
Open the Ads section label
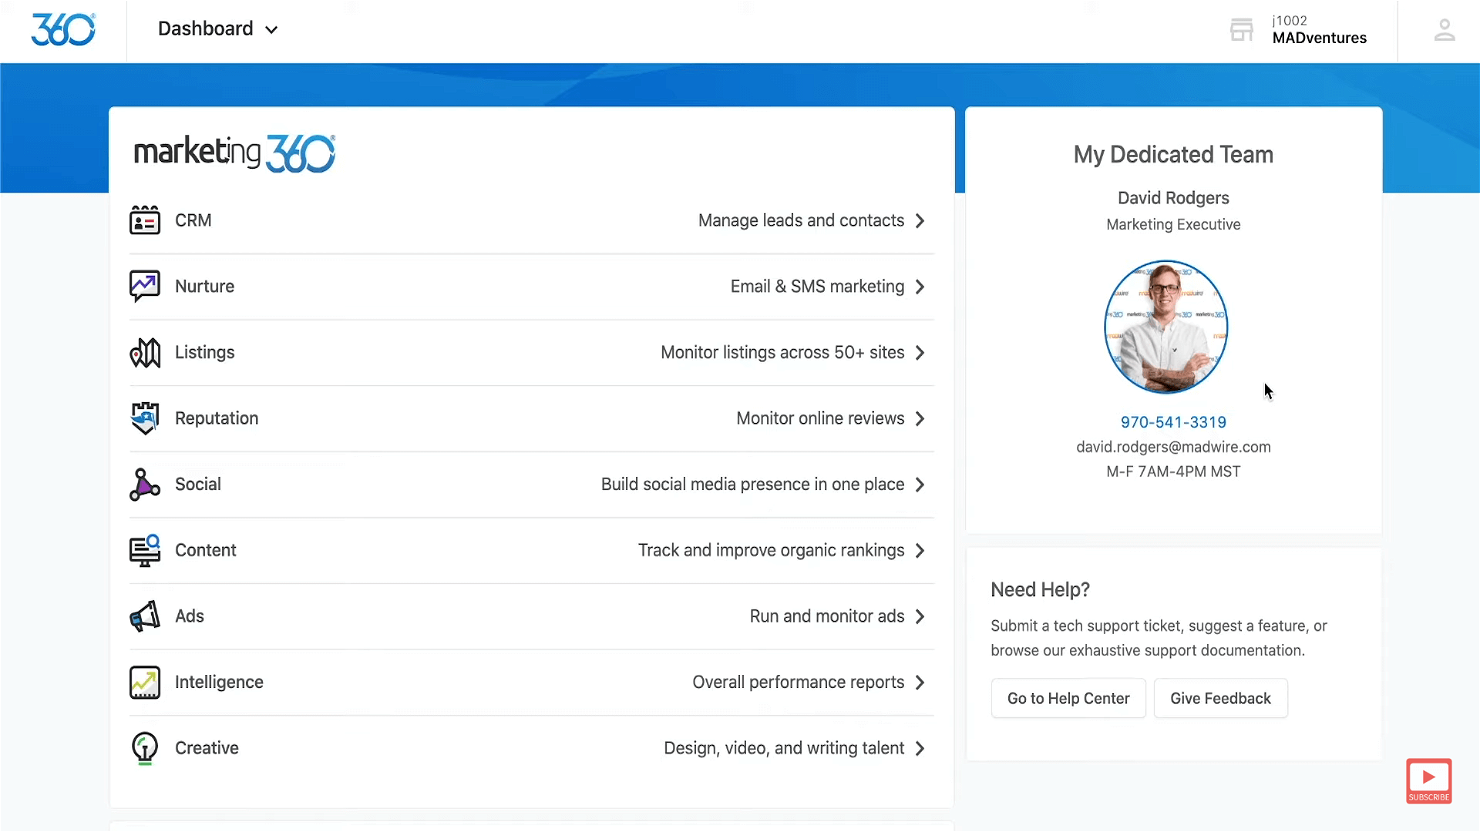point(189,616)
